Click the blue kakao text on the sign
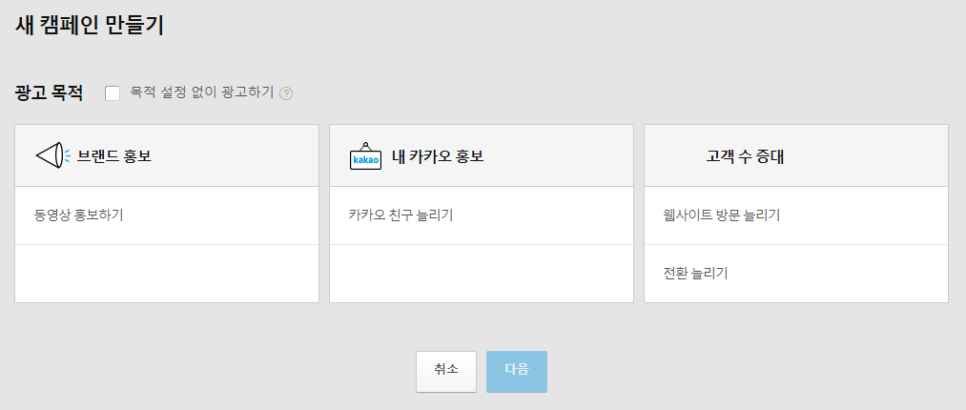Image resolution: width=966 pixels, height=410 pixels. click(366, 161)
